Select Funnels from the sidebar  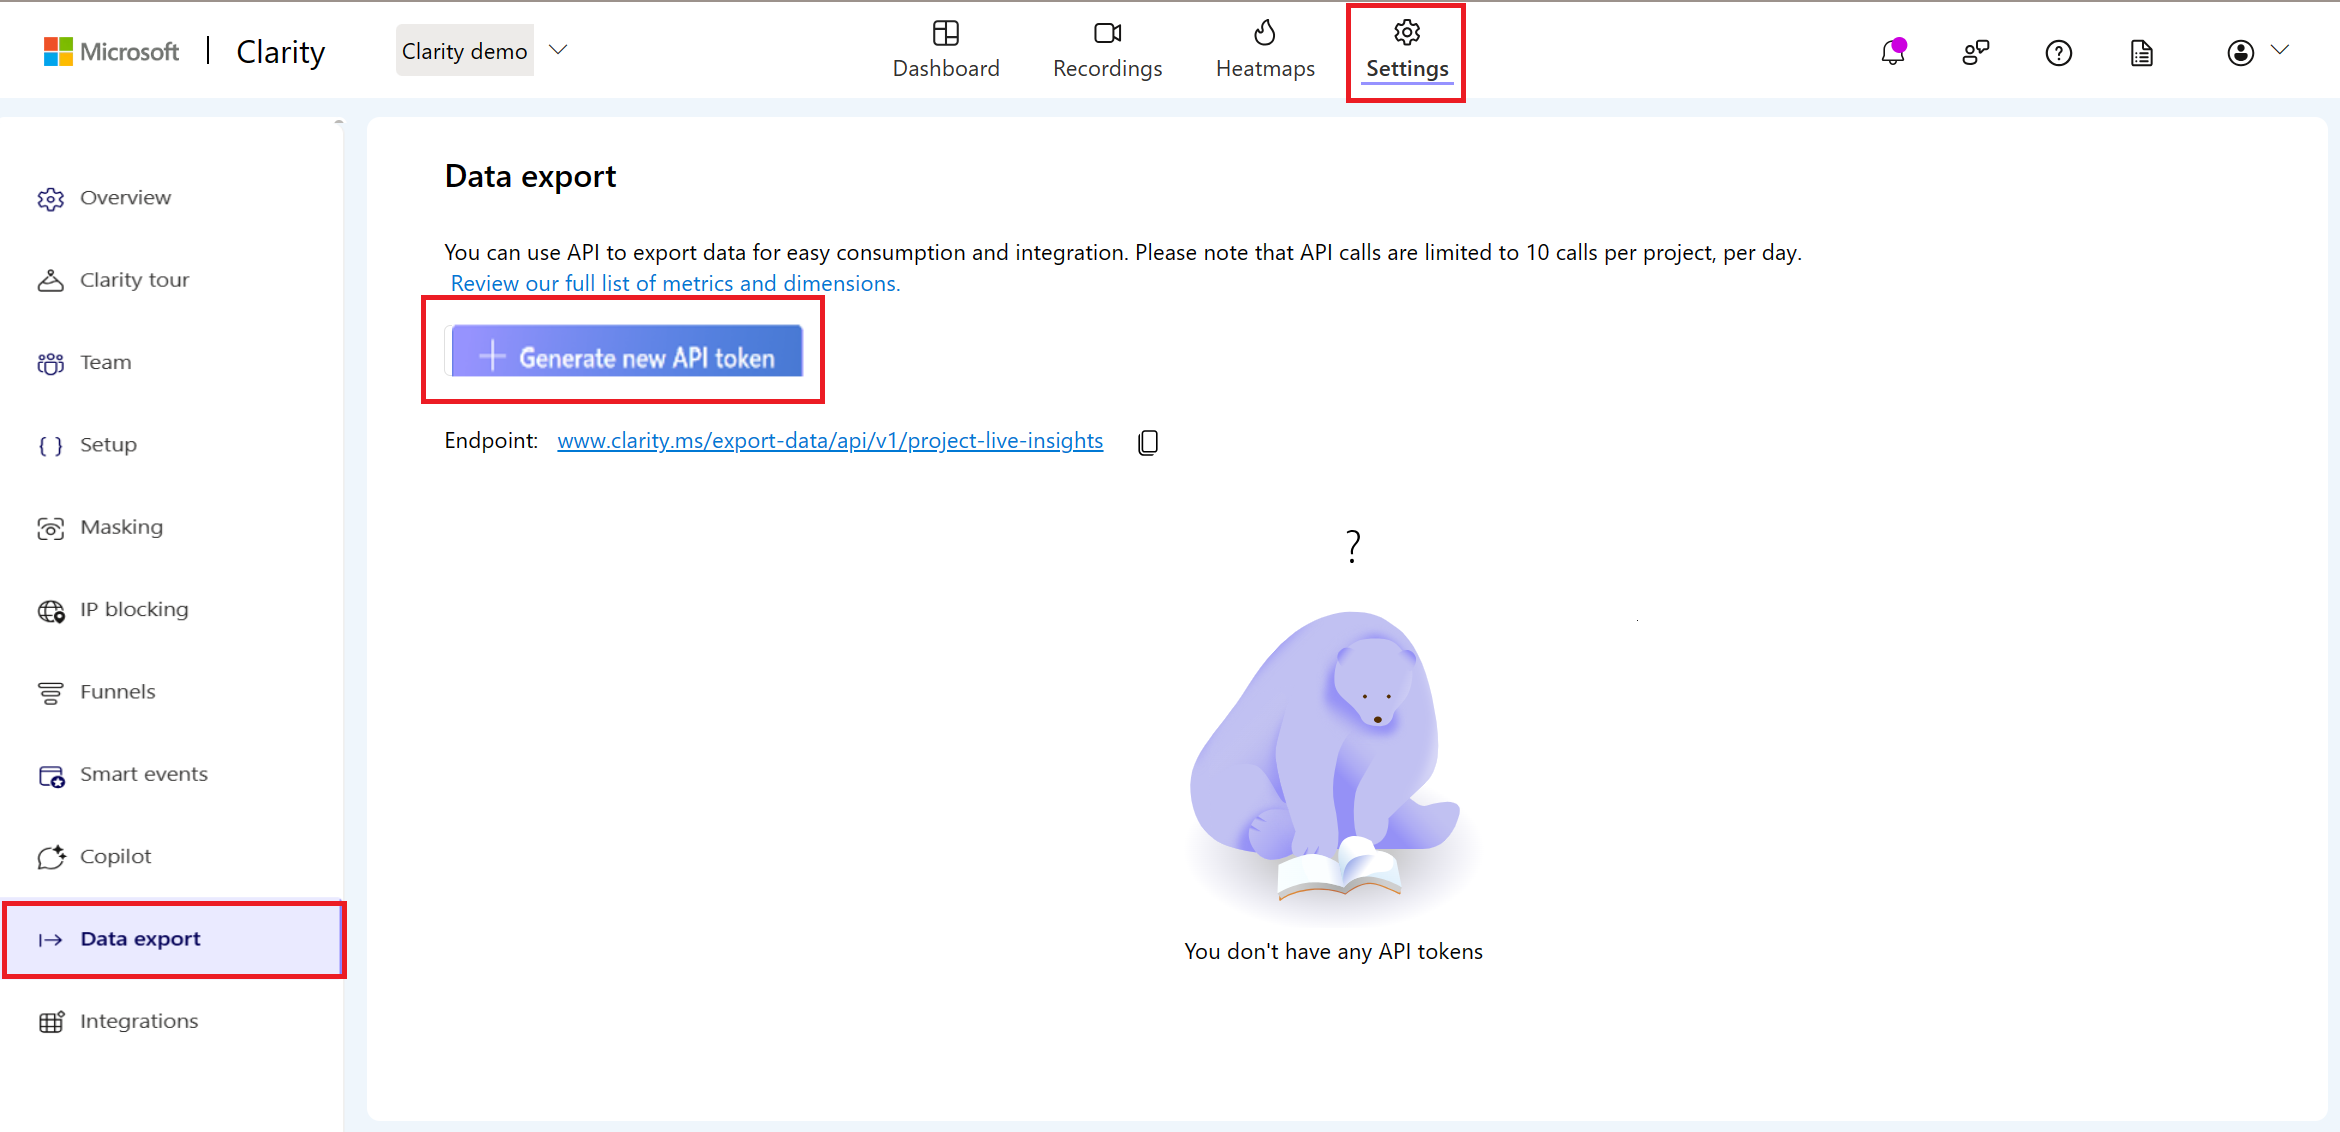pos(117,691)
